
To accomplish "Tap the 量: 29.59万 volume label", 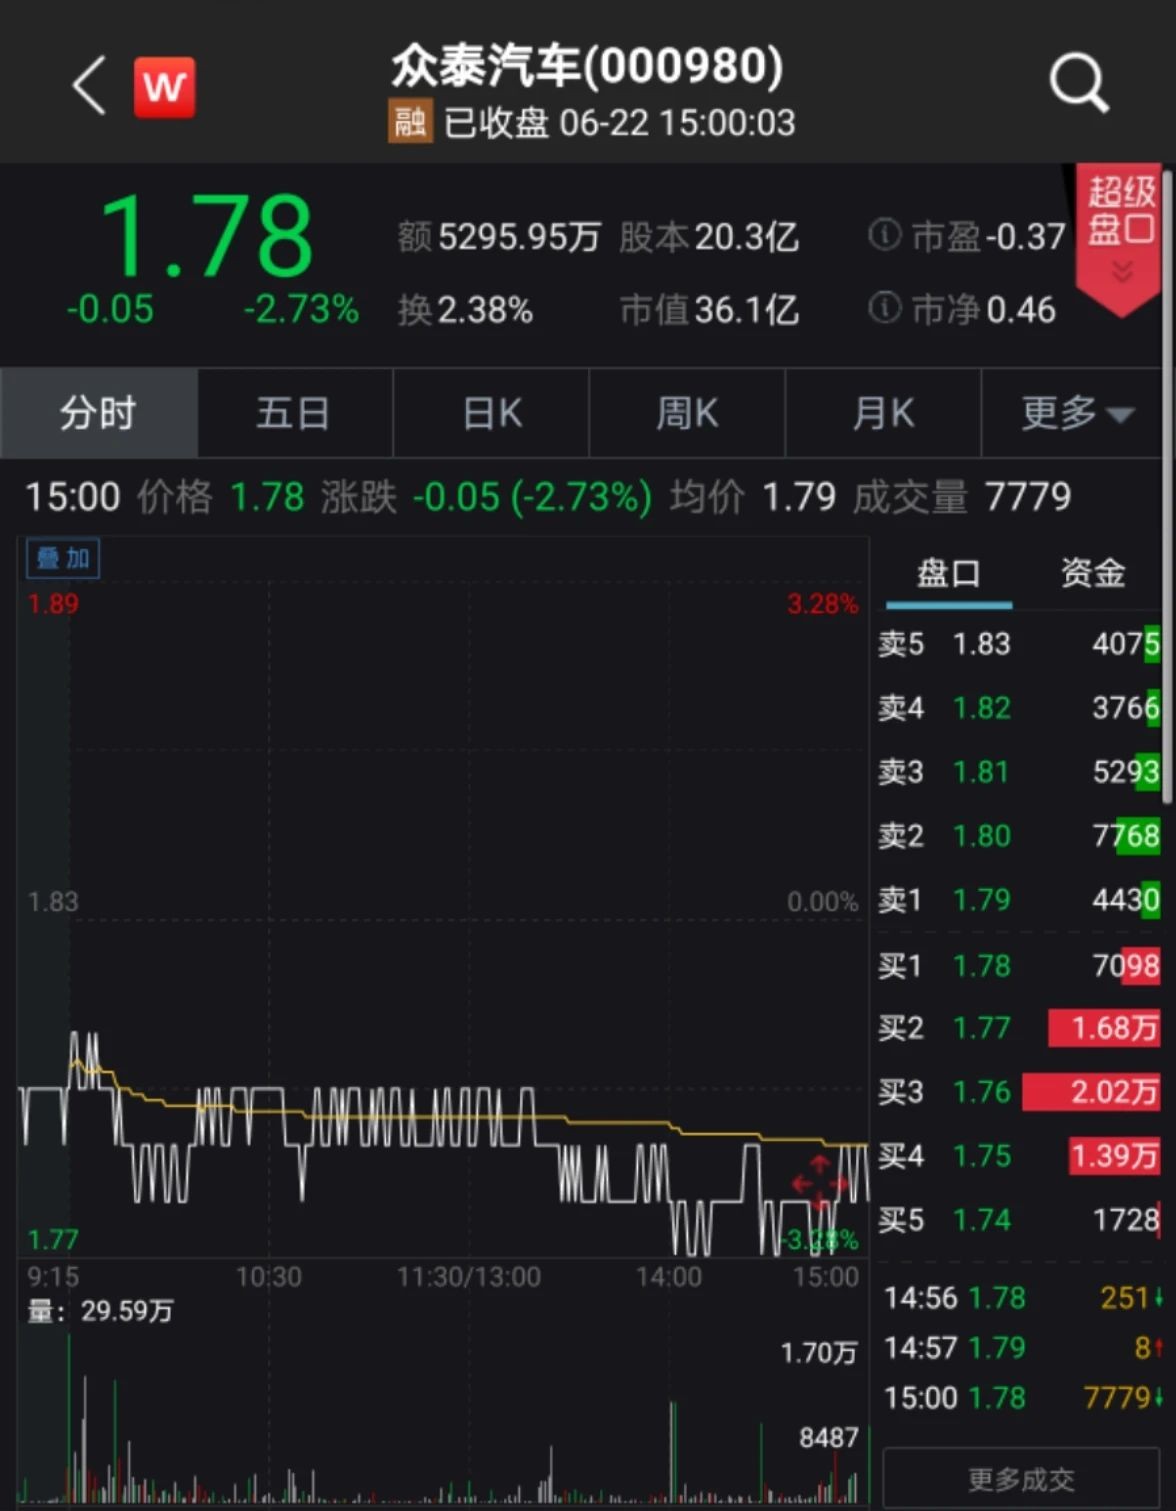I will (x=100, y=1311).
